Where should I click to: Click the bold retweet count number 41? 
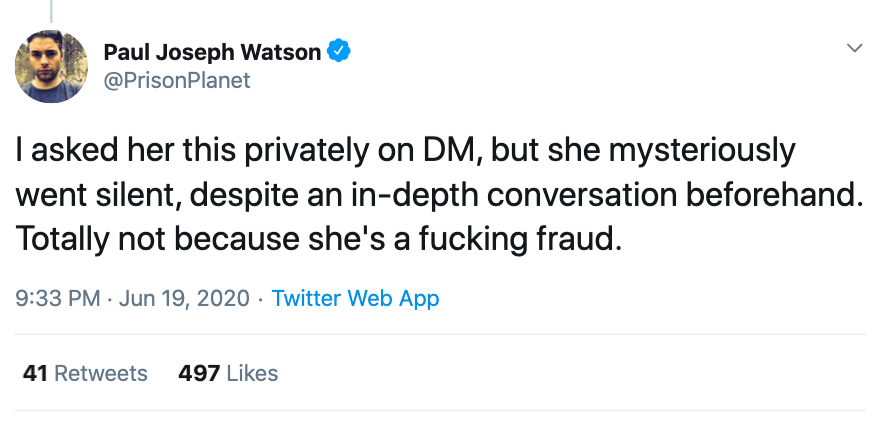[x=35, y=373]
